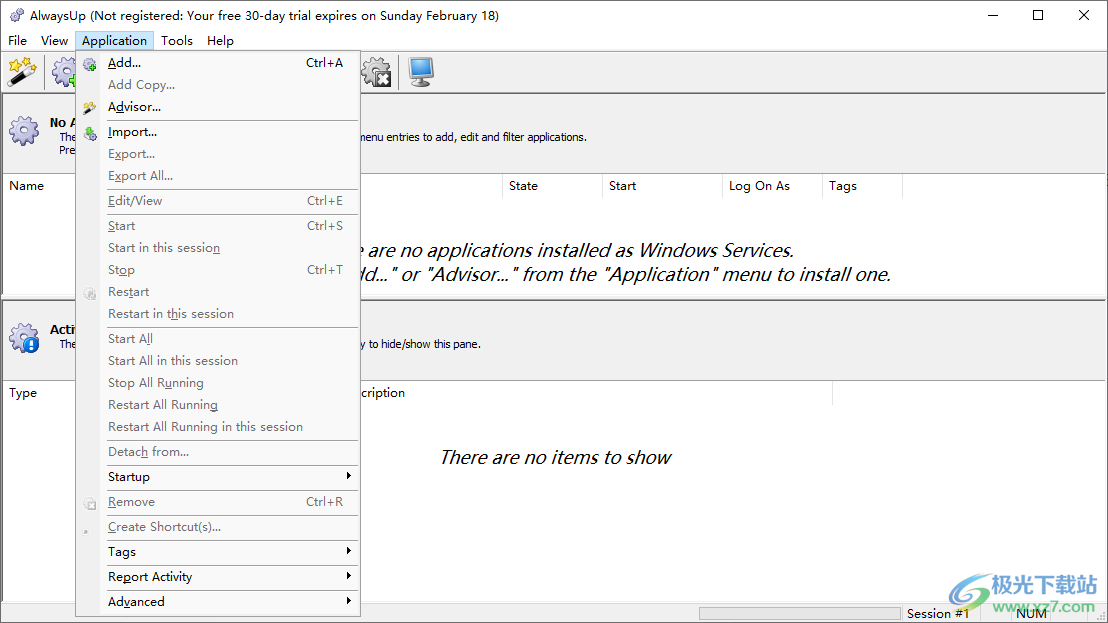Choose Create Shortcut(s)... entry
The width and height of the screenshot is (1108, 623).
point(218,527)
